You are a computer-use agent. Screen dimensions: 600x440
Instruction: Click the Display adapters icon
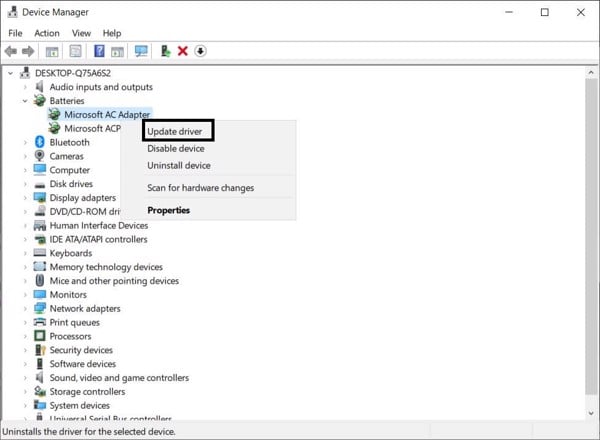click(x=40, y=197)
